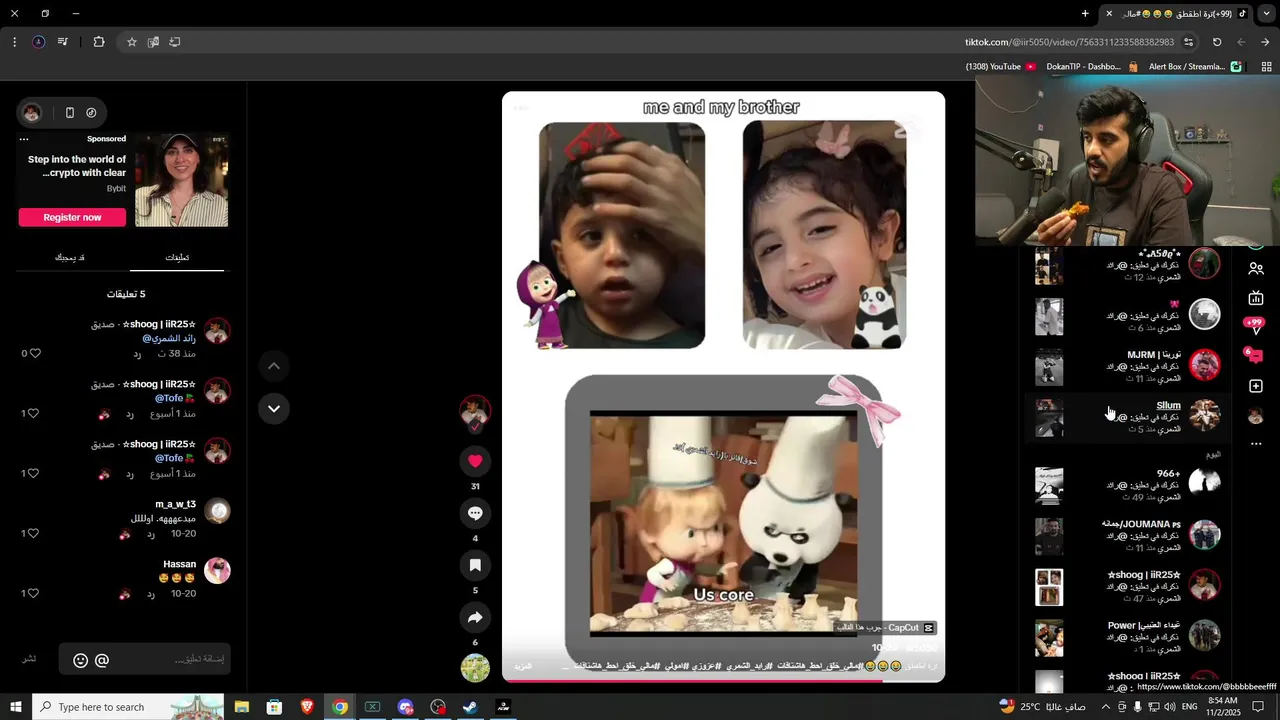1280x720 pixels.
Task: Open the Sllum notification in the activity list
Action: point(1127,417)
